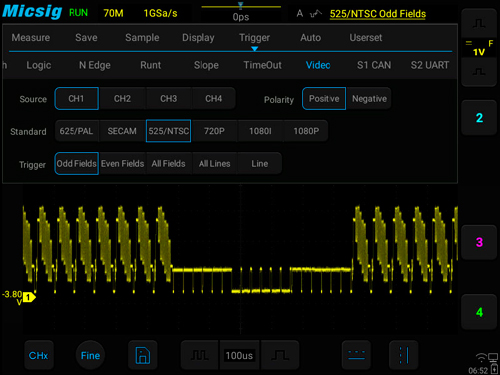The height and width of the screenshot is (375, 500).
Task: Decrease vertical scale with short pulse icon
Action: 479,72
